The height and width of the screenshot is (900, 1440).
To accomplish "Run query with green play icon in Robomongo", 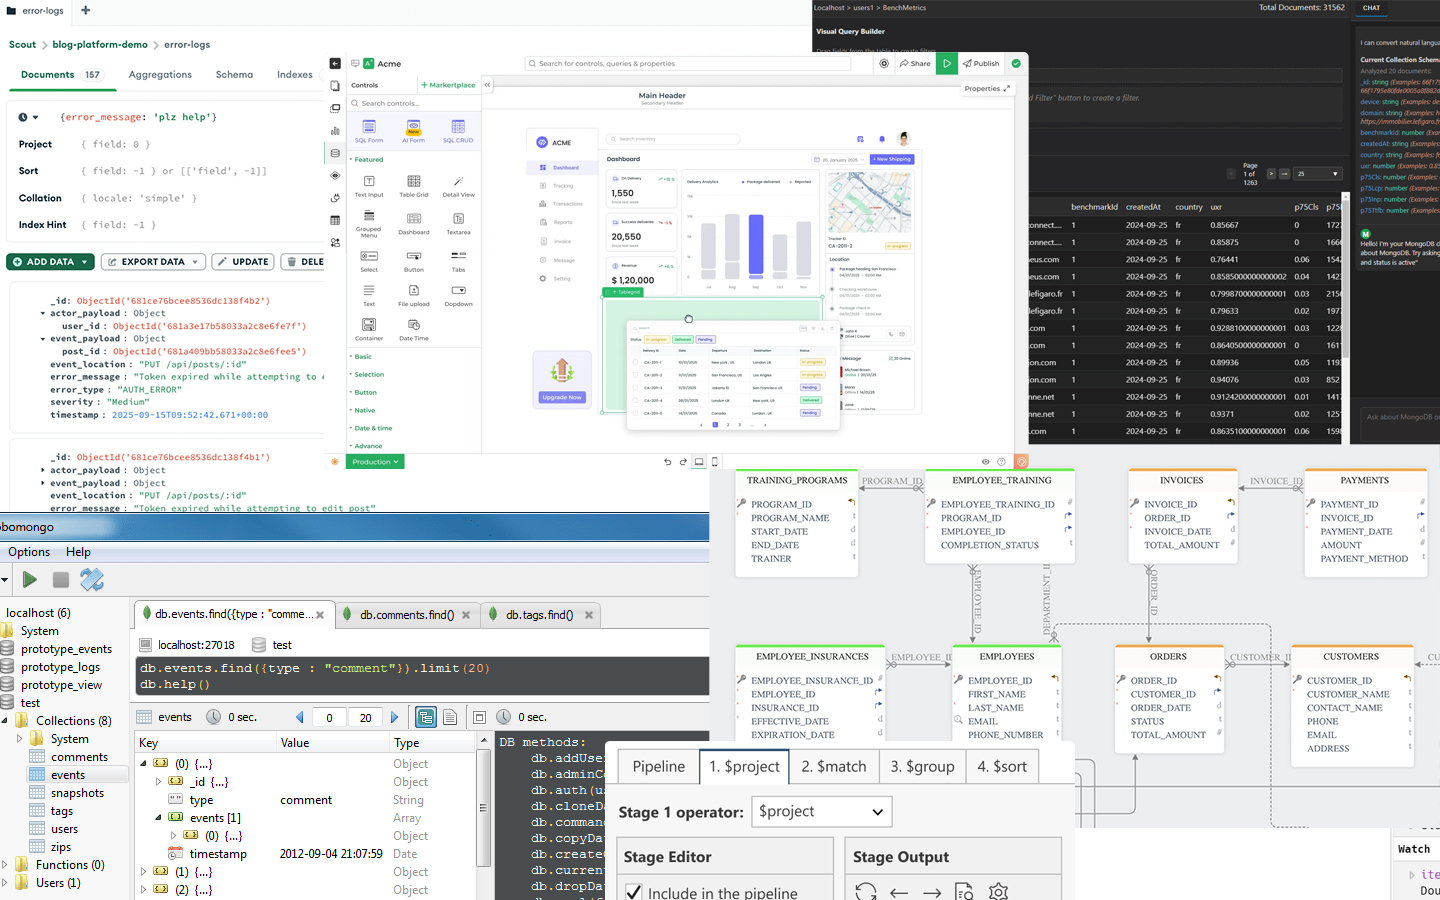I will 30,579.
